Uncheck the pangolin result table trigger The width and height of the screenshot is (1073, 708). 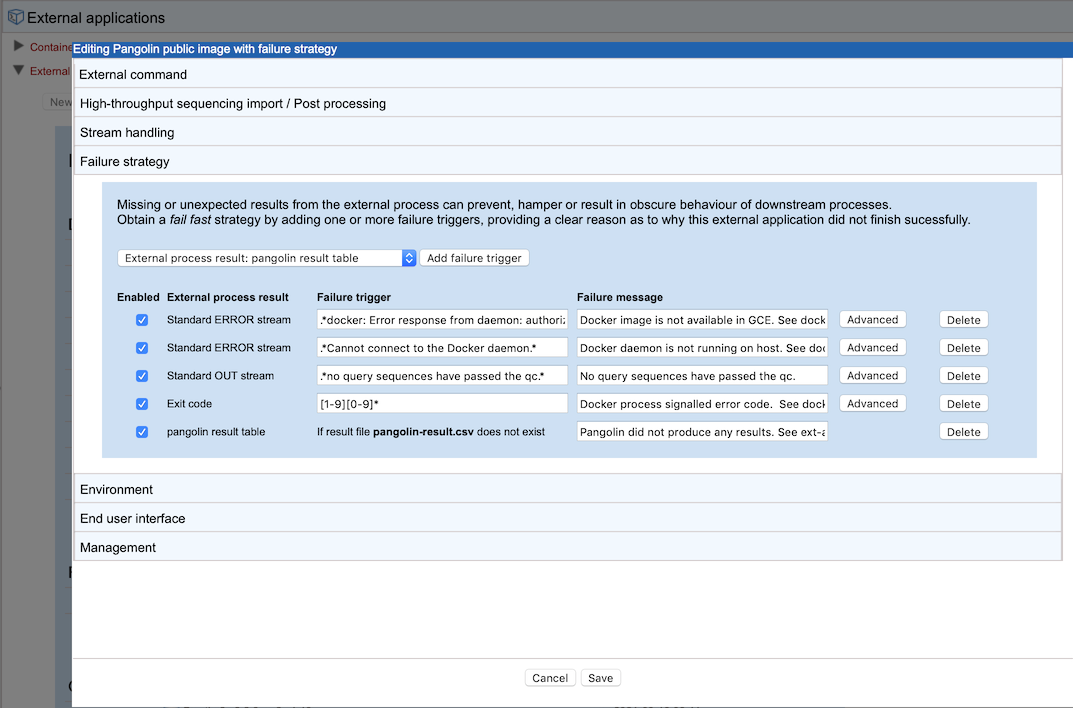(x=141, y=431)
